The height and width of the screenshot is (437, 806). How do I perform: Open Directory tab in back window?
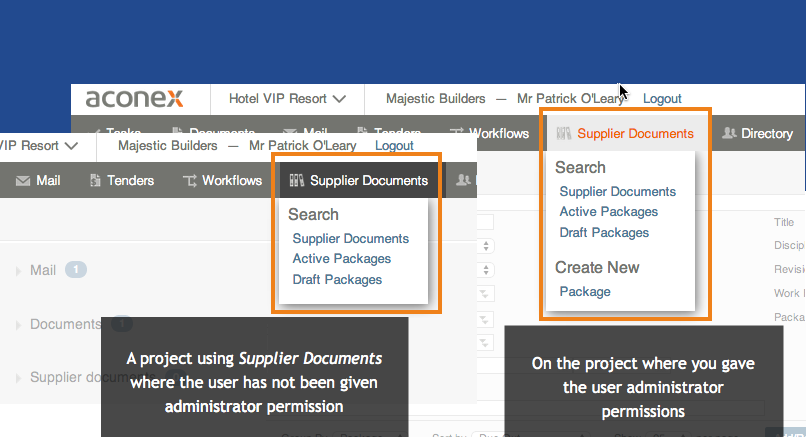point(758,134)
